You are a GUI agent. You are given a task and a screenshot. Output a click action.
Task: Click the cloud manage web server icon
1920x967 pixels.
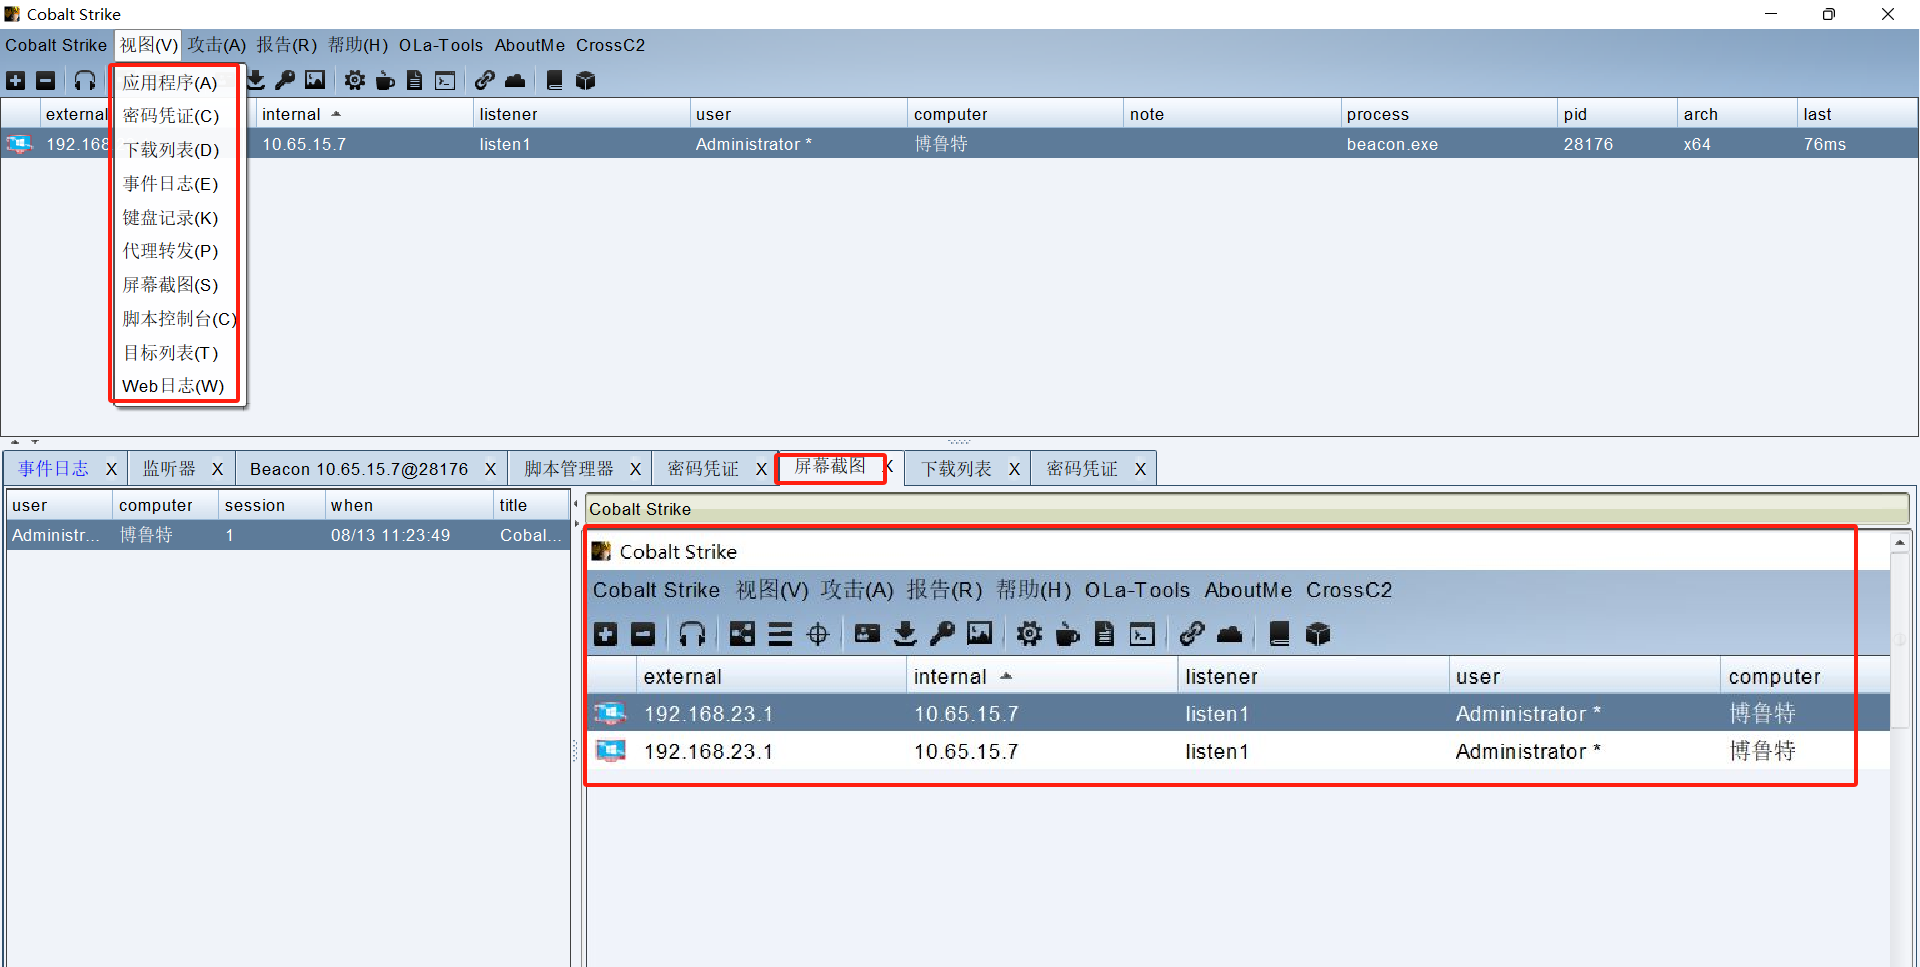(x=515, y=81)
